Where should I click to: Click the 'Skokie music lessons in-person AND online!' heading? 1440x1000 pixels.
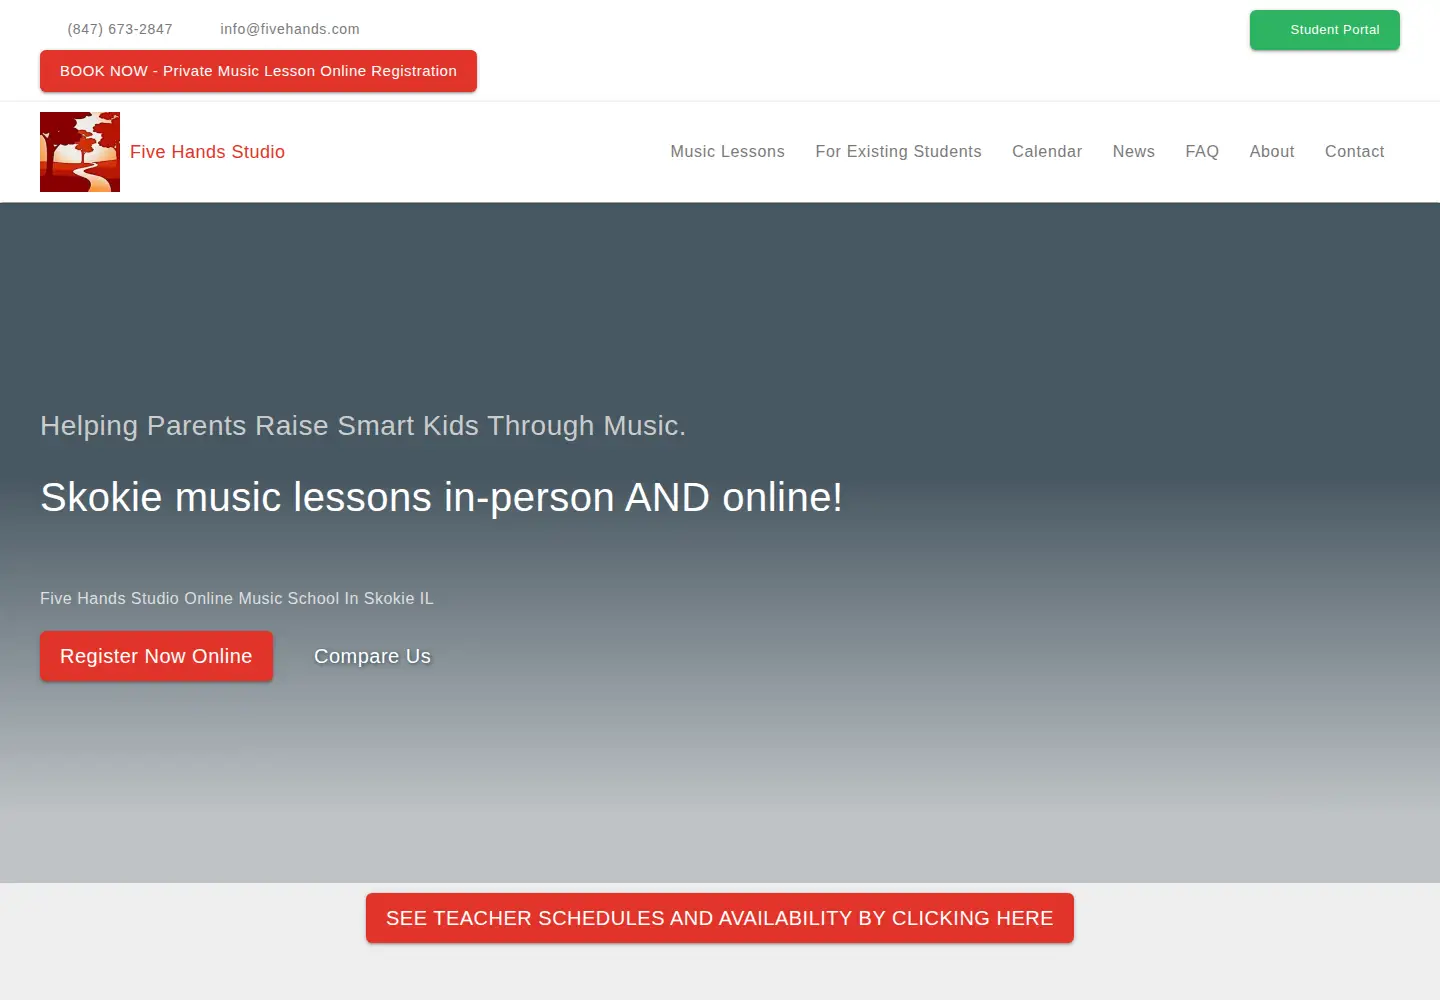(441, 497)
